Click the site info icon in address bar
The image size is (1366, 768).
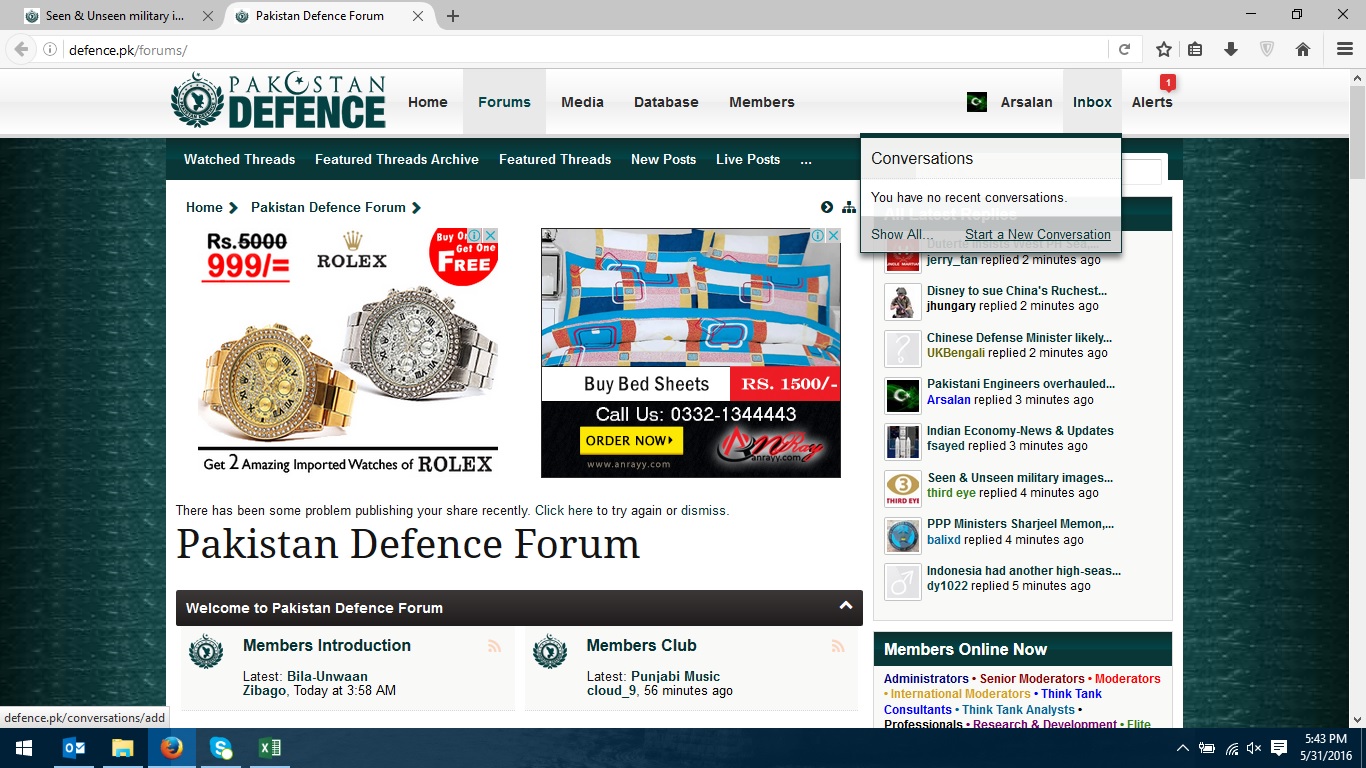pos(50,50)
